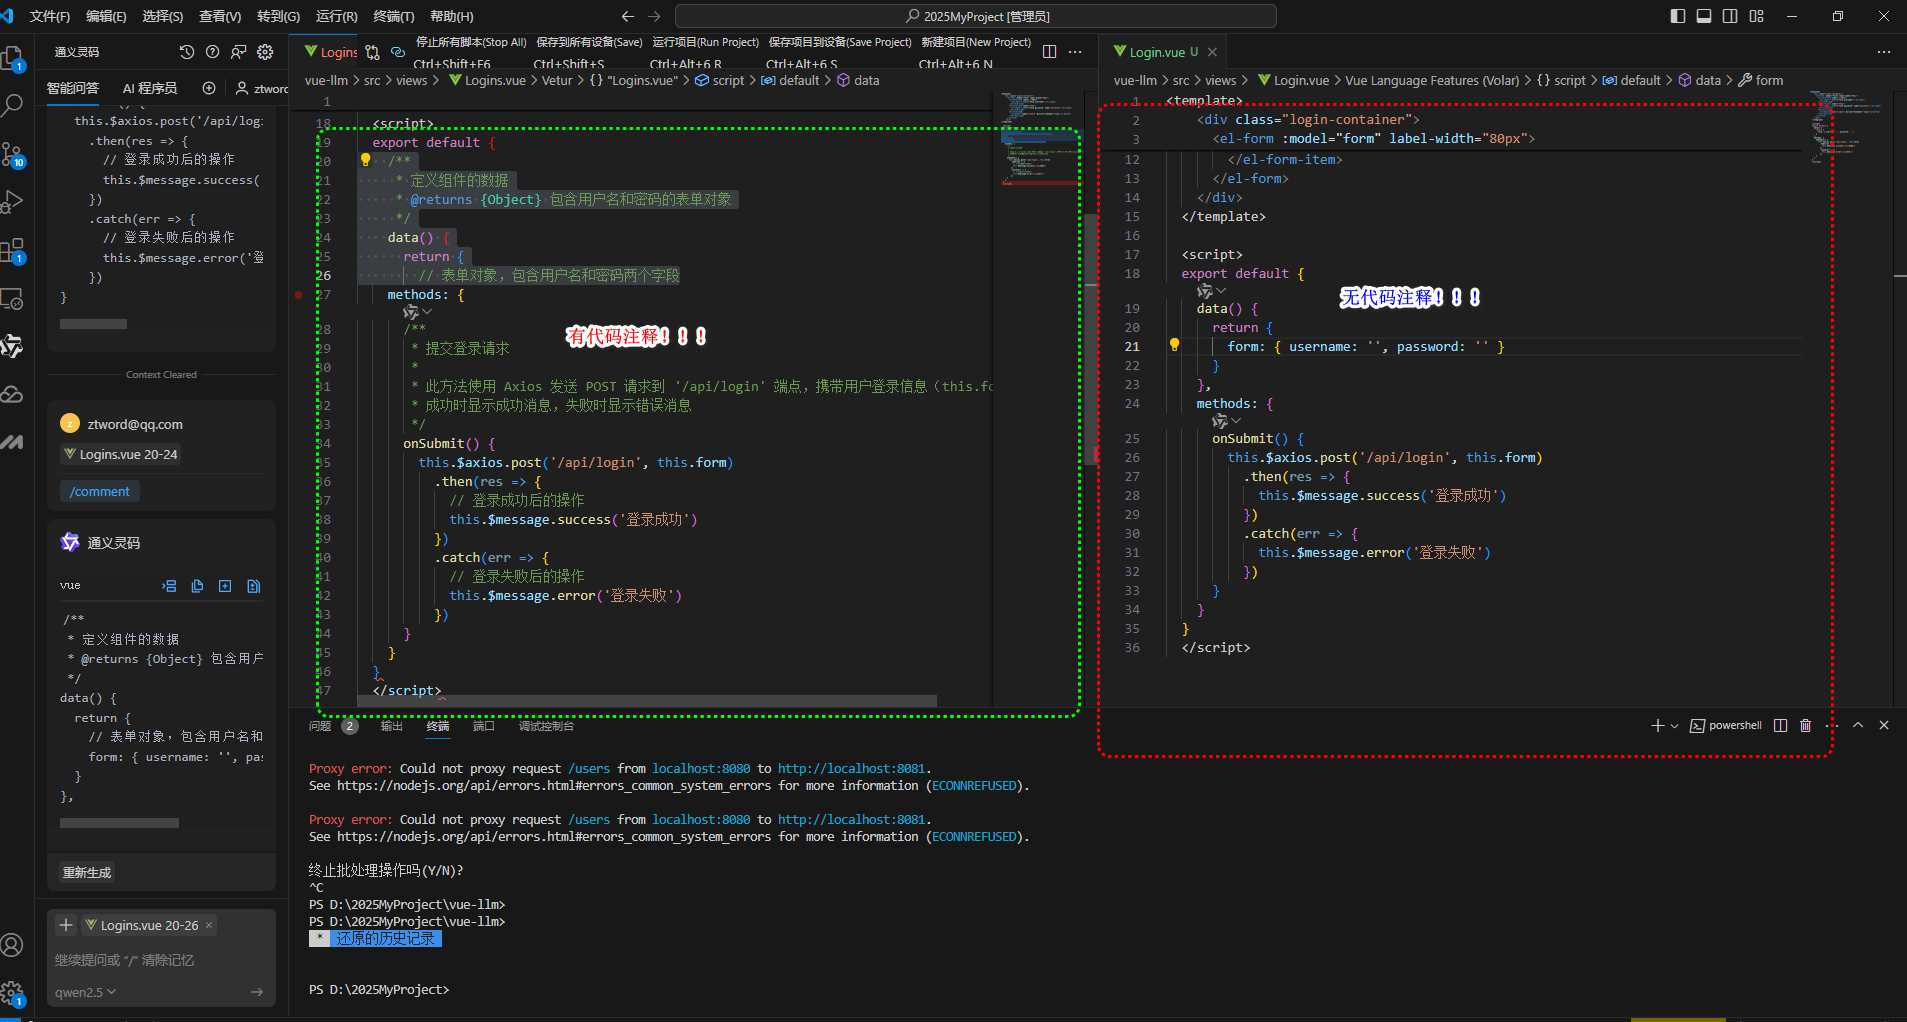The width and height of the screenshot is (1907, 1022).
Task: Toggle bottom panel visibility
Action: click(x=1704, y=16)
